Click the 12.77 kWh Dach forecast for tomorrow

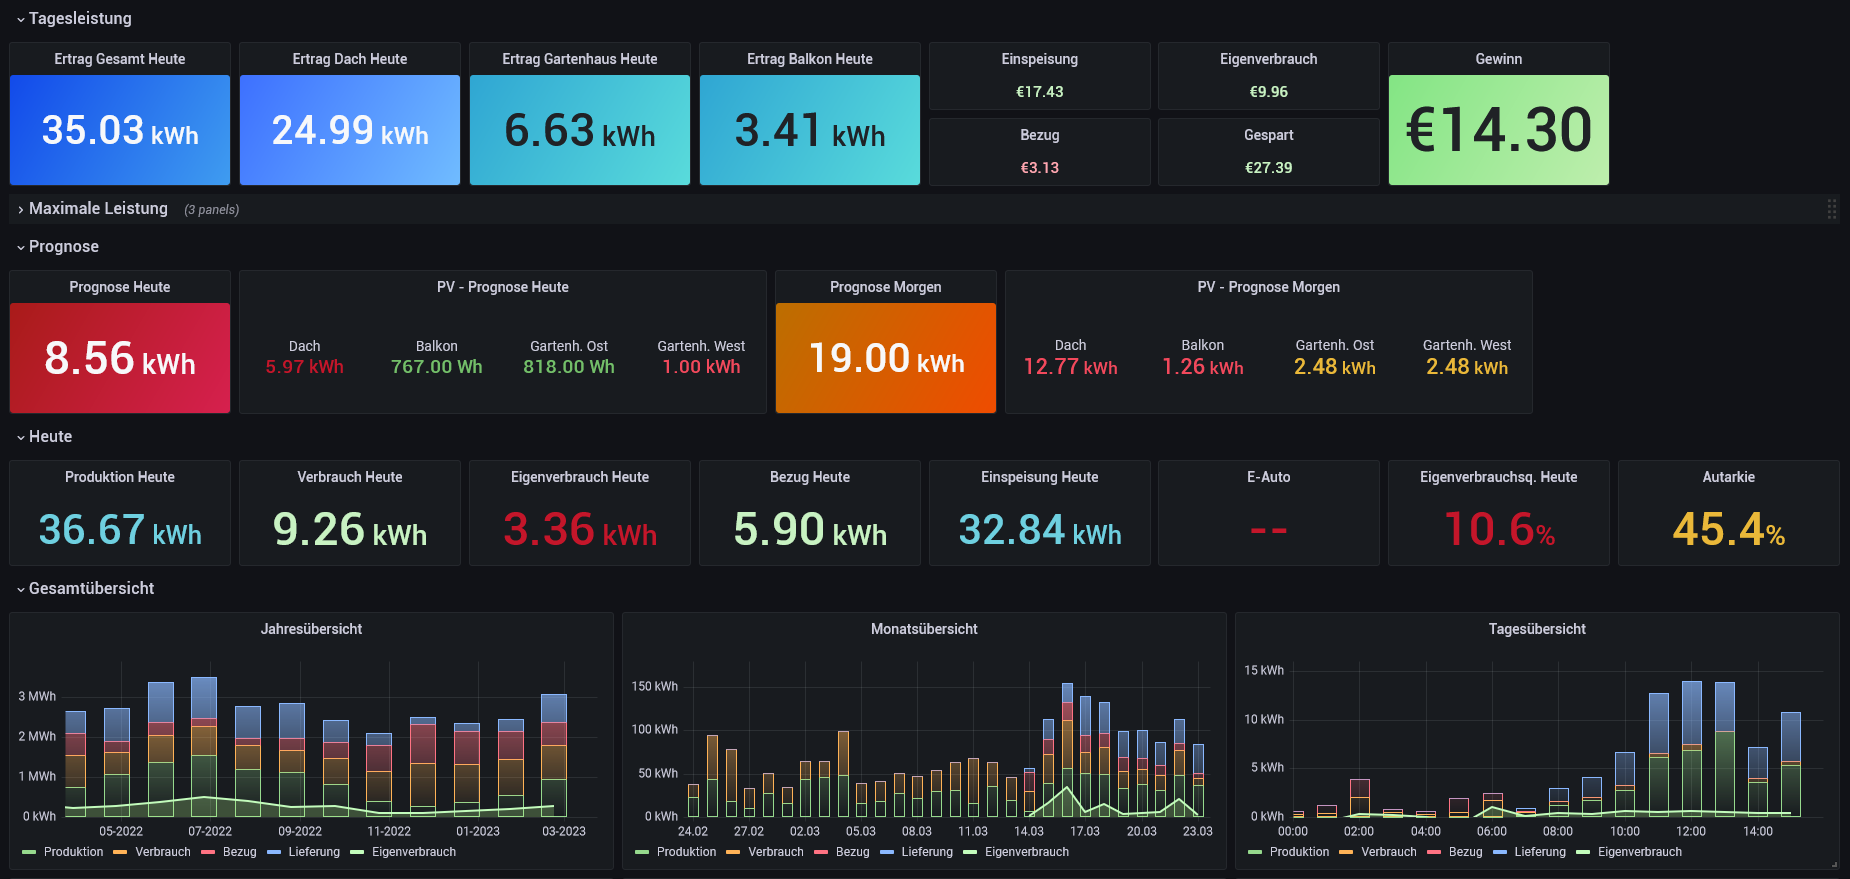tap(1070, 367)
